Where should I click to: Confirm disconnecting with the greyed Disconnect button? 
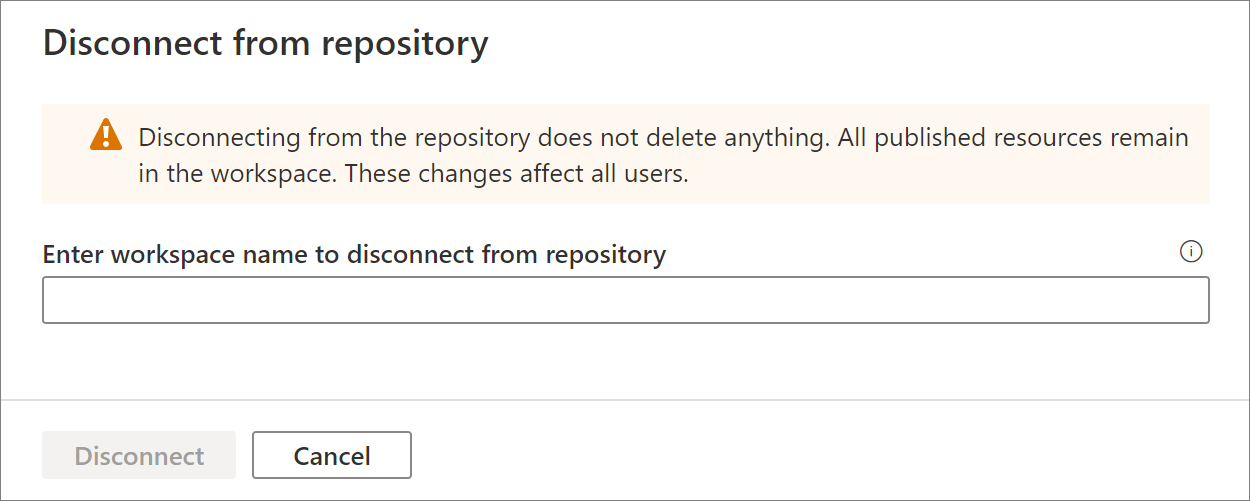(x=139, y=456)
